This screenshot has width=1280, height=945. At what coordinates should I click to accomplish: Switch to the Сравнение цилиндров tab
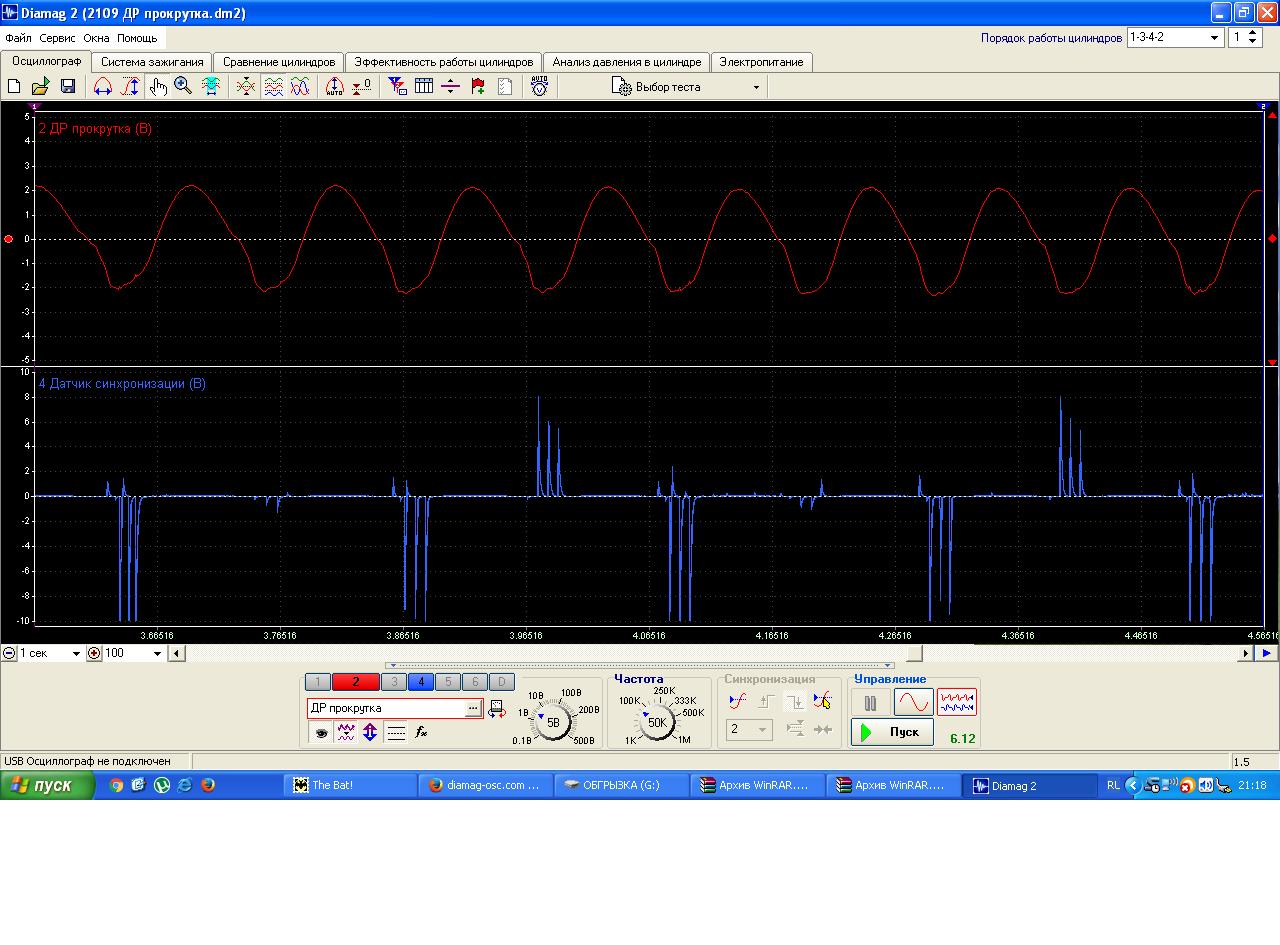[279, 62]
